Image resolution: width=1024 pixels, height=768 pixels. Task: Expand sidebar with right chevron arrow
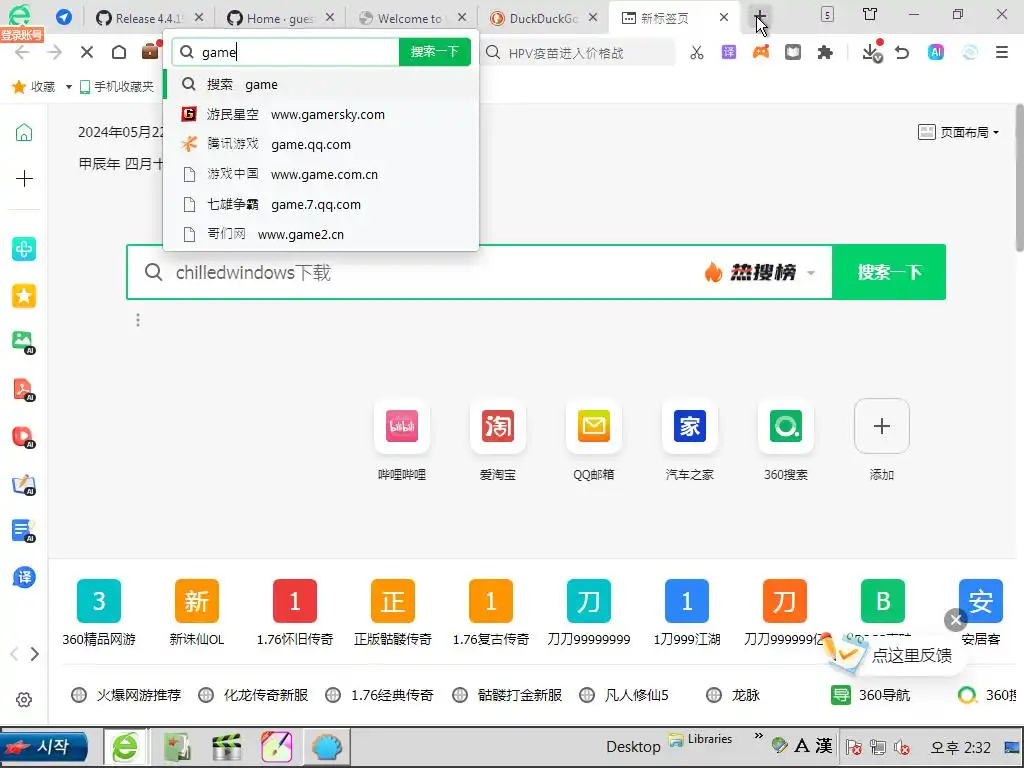click(x=35, y=654)
